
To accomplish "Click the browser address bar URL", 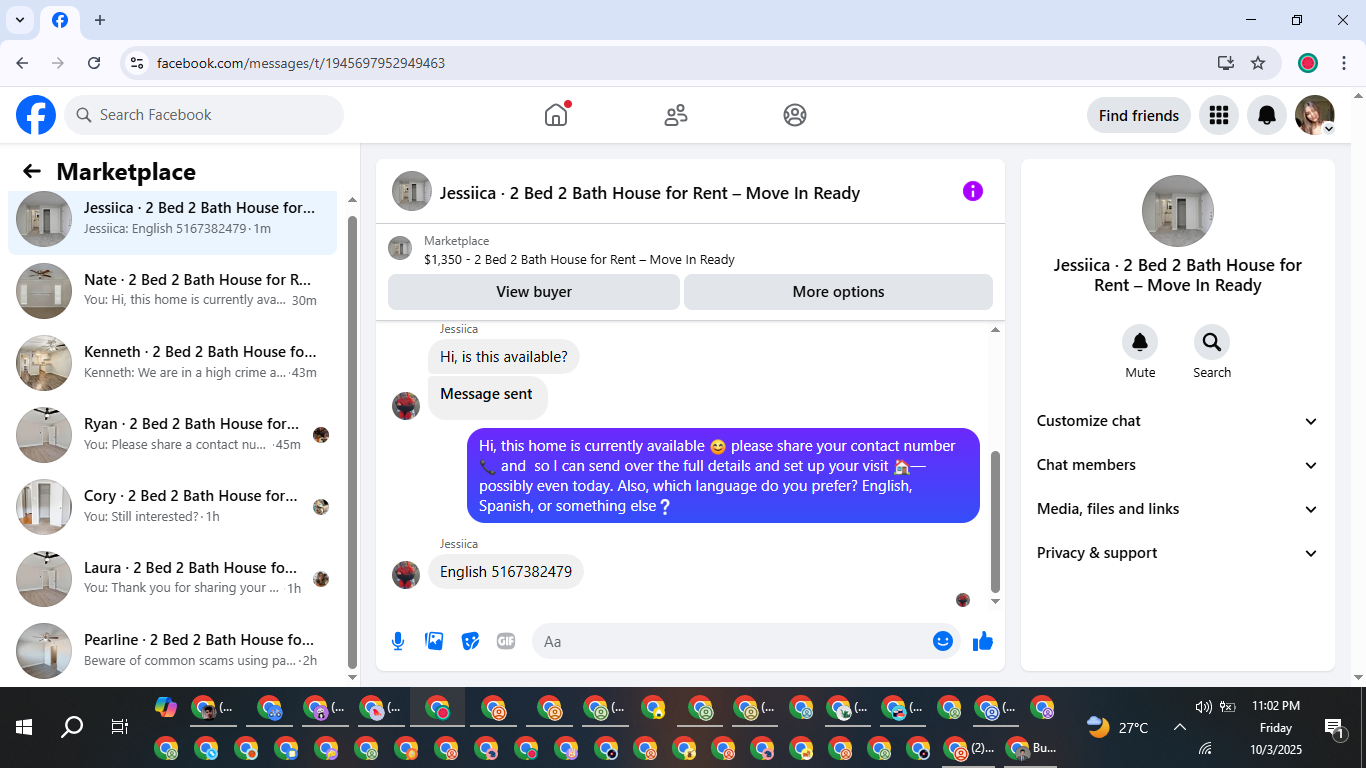I will 301,63.
